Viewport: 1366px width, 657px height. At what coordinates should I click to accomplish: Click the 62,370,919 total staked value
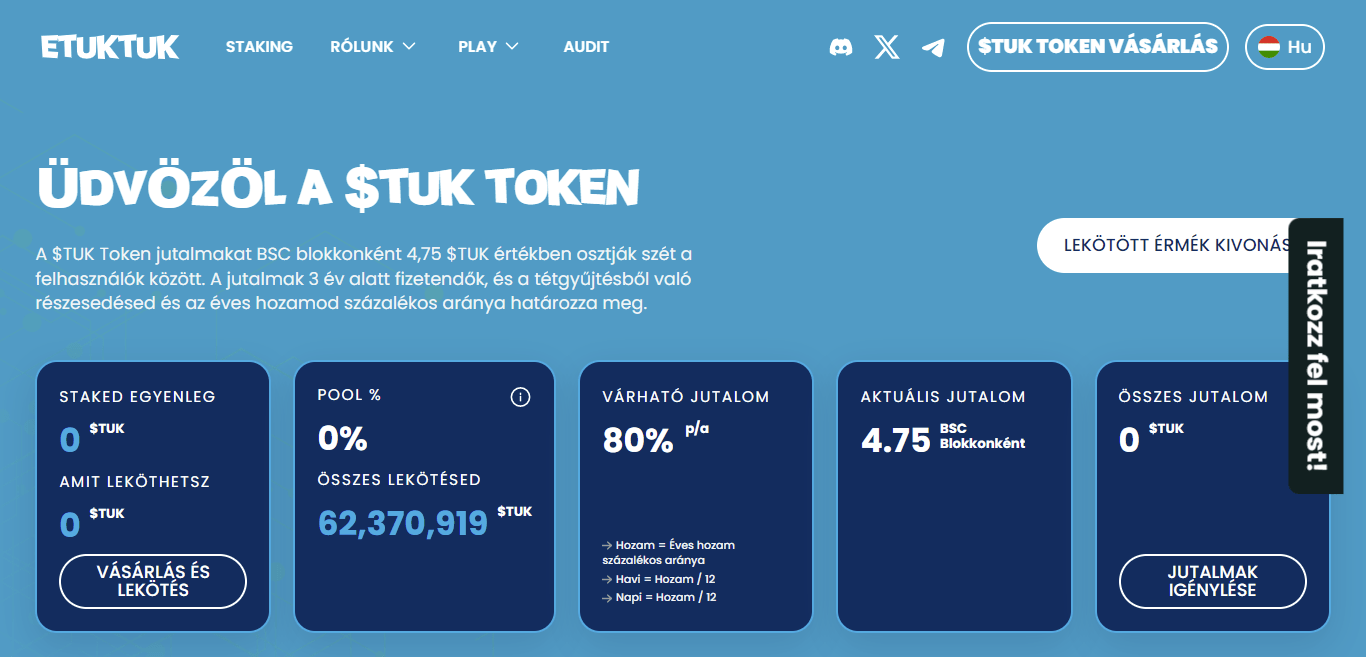pyautogui.click(x=403, y=523)
